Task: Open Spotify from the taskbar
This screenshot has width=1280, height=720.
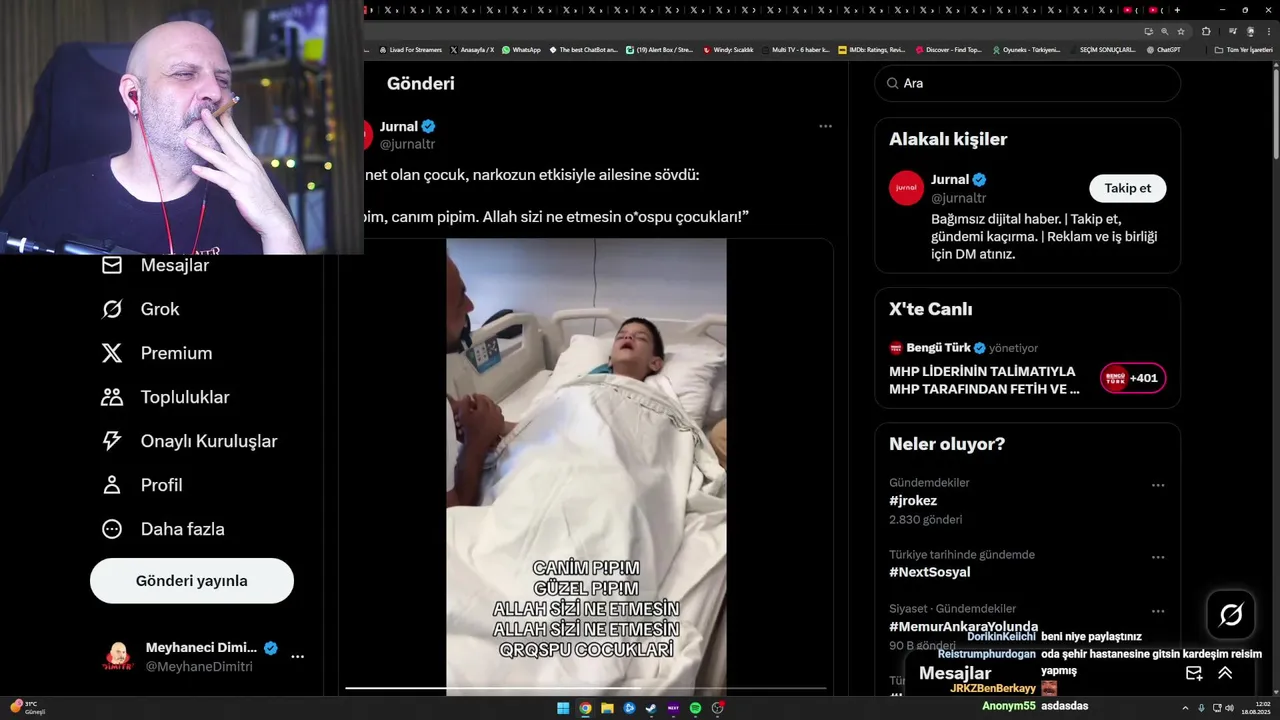Action: [x=695, y=708]
